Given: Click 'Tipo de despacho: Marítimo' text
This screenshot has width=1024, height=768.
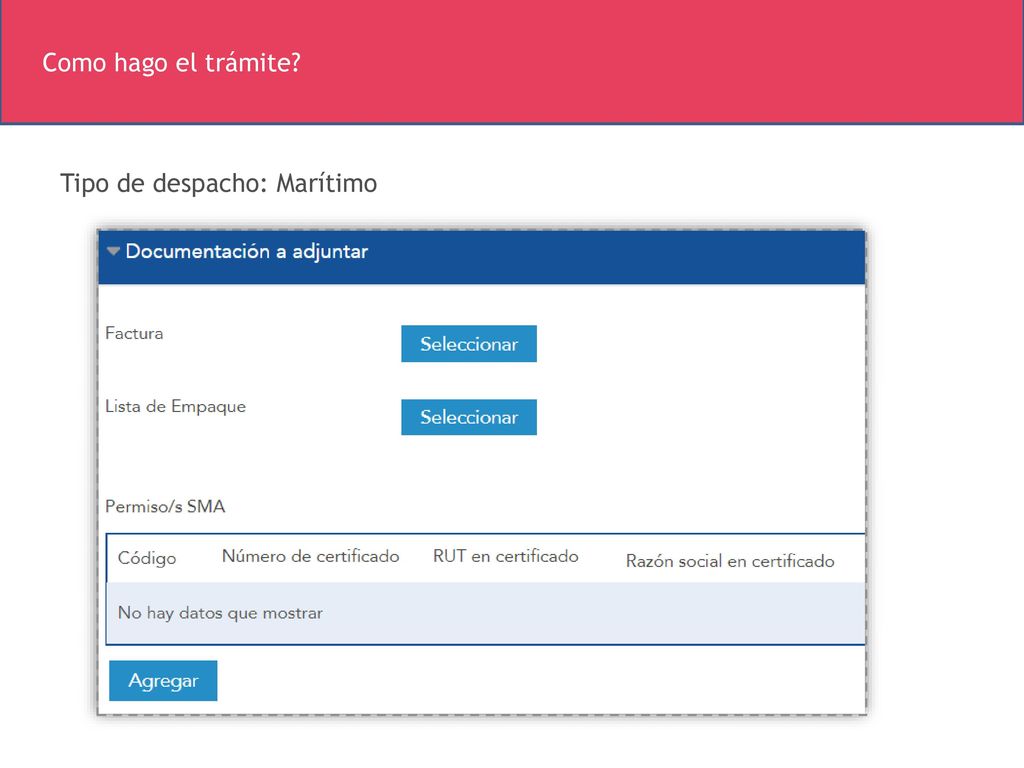Looking at the screenshot, I should point(219,184).
